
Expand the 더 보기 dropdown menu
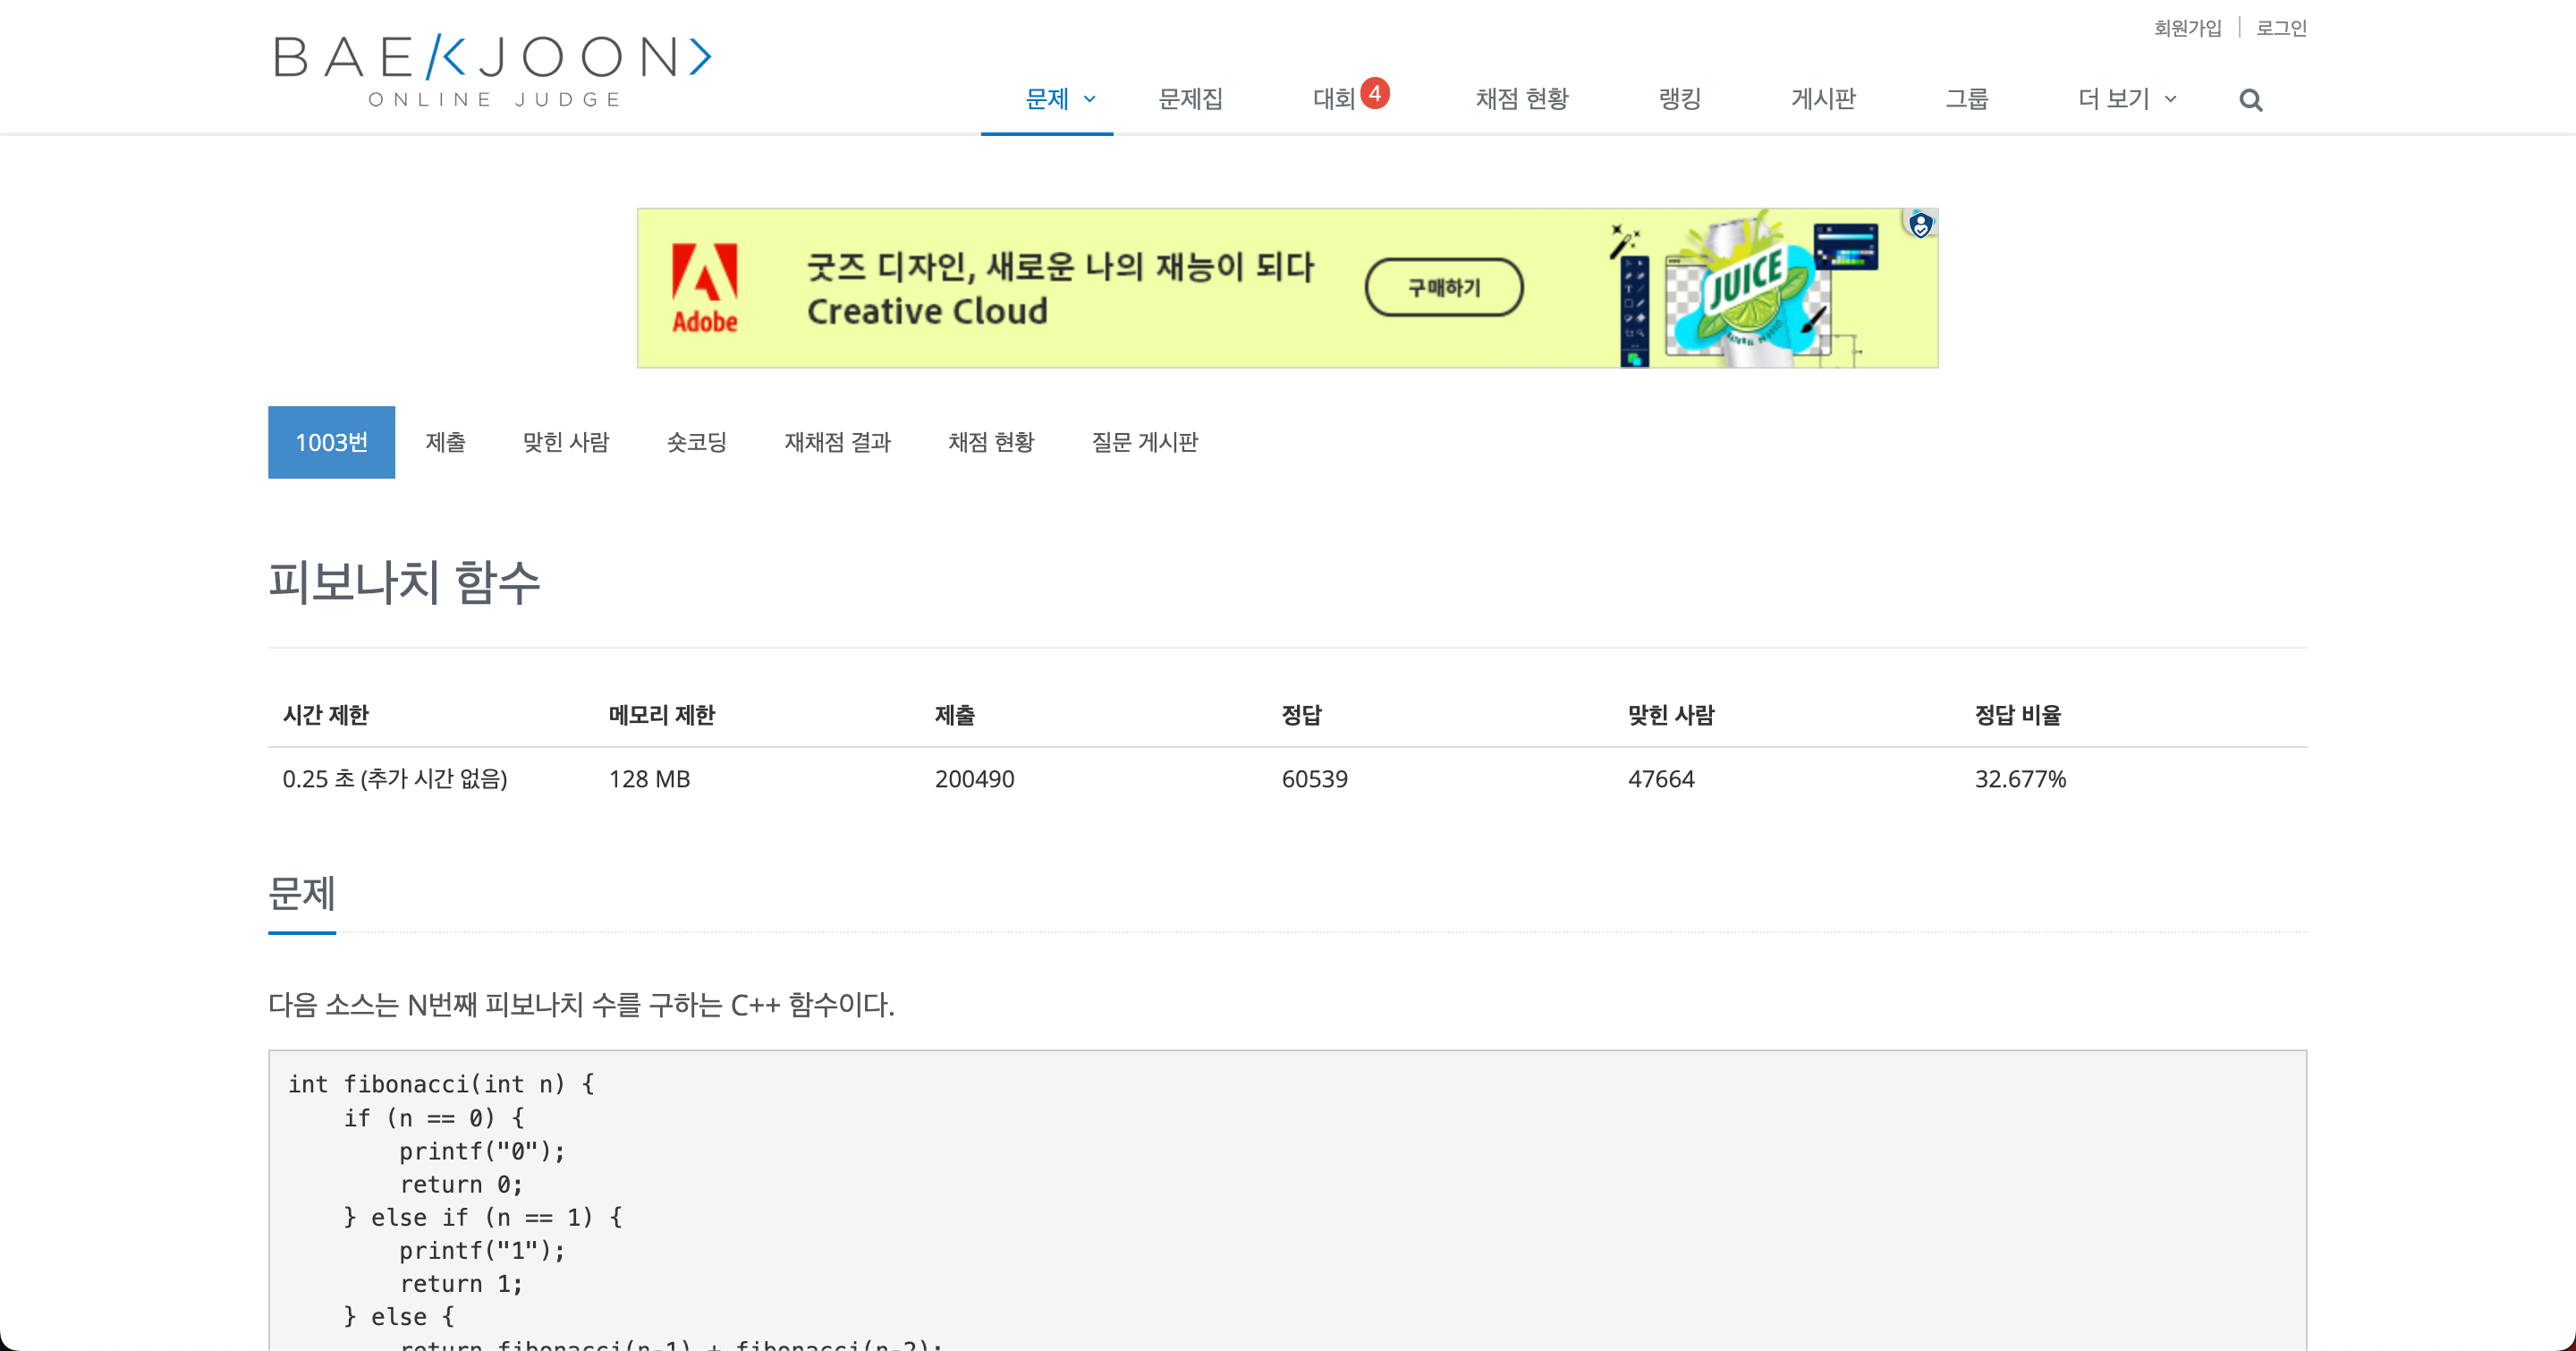coord(2126,99)
